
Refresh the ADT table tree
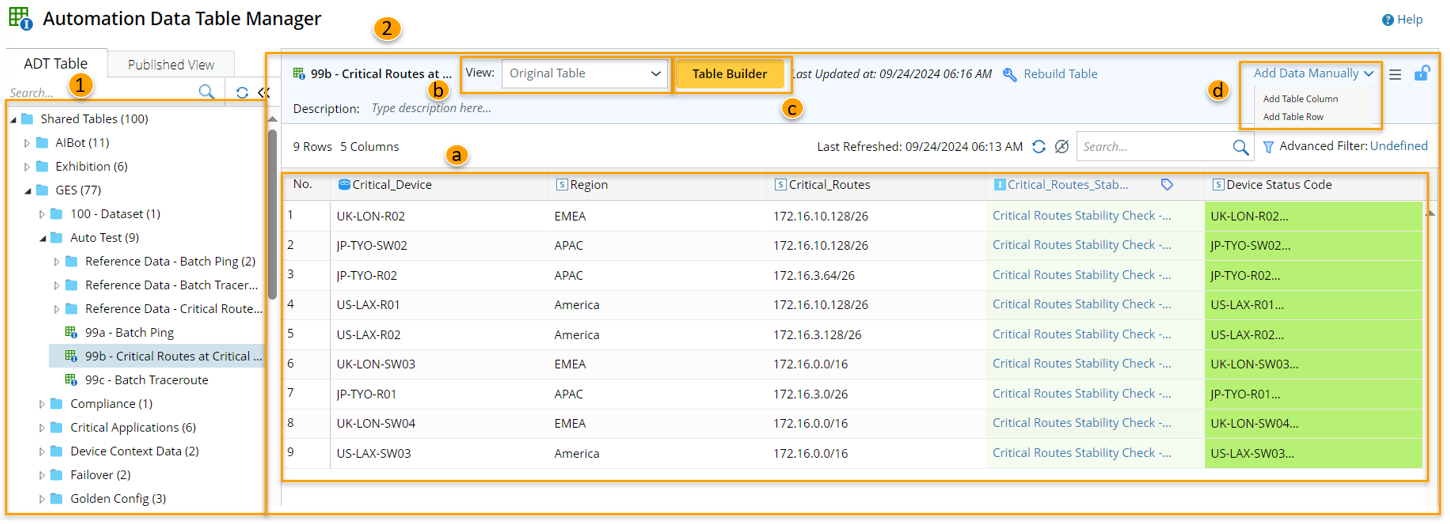coord(242,92)
